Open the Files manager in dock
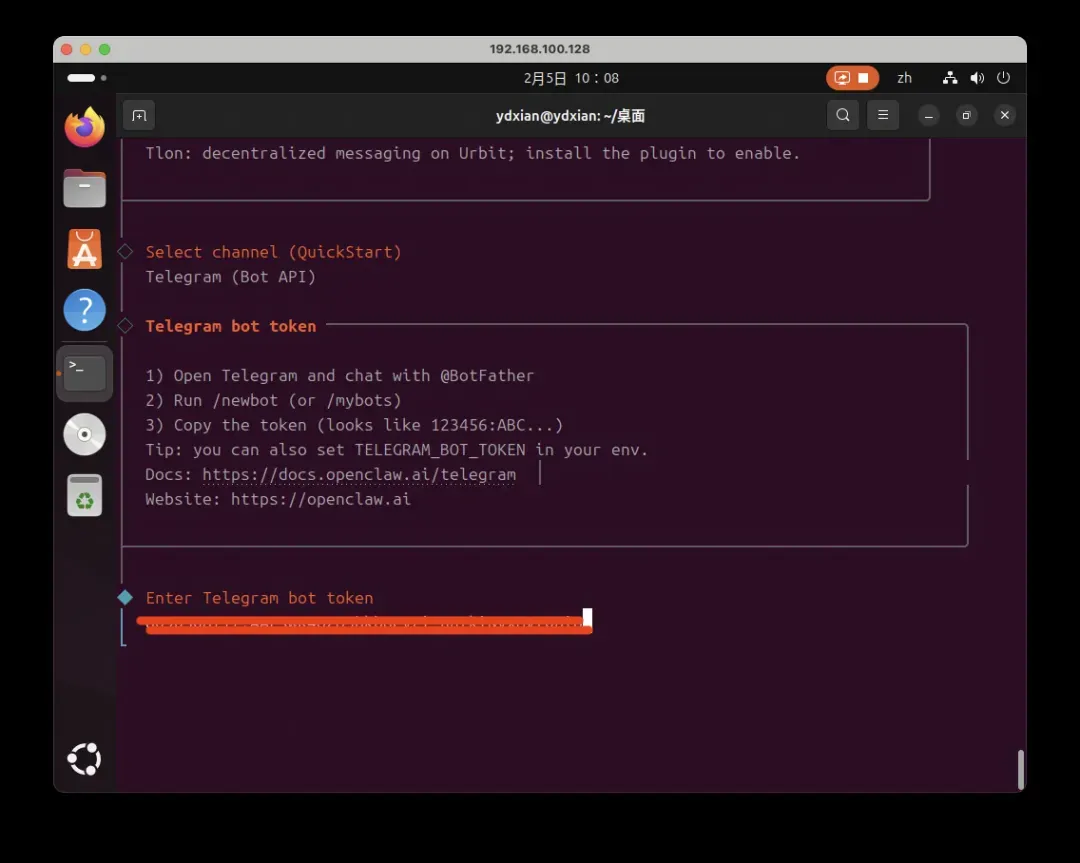1080x863 pixels. (x=85, y=188)
